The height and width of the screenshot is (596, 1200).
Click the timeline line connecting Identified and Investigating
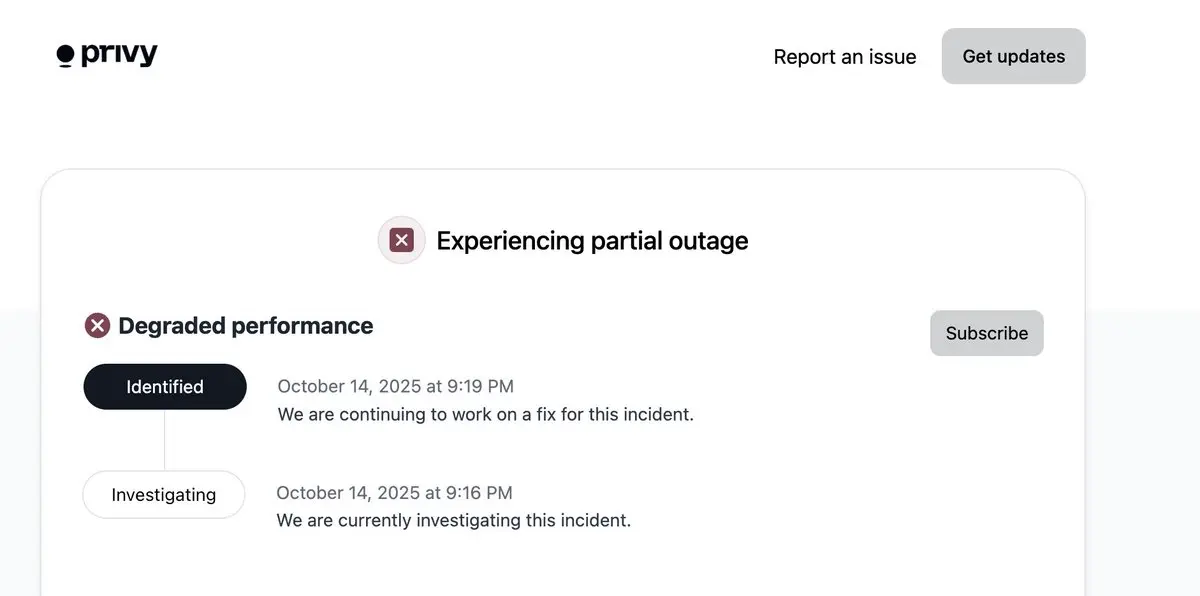click(x=165, y=440)
